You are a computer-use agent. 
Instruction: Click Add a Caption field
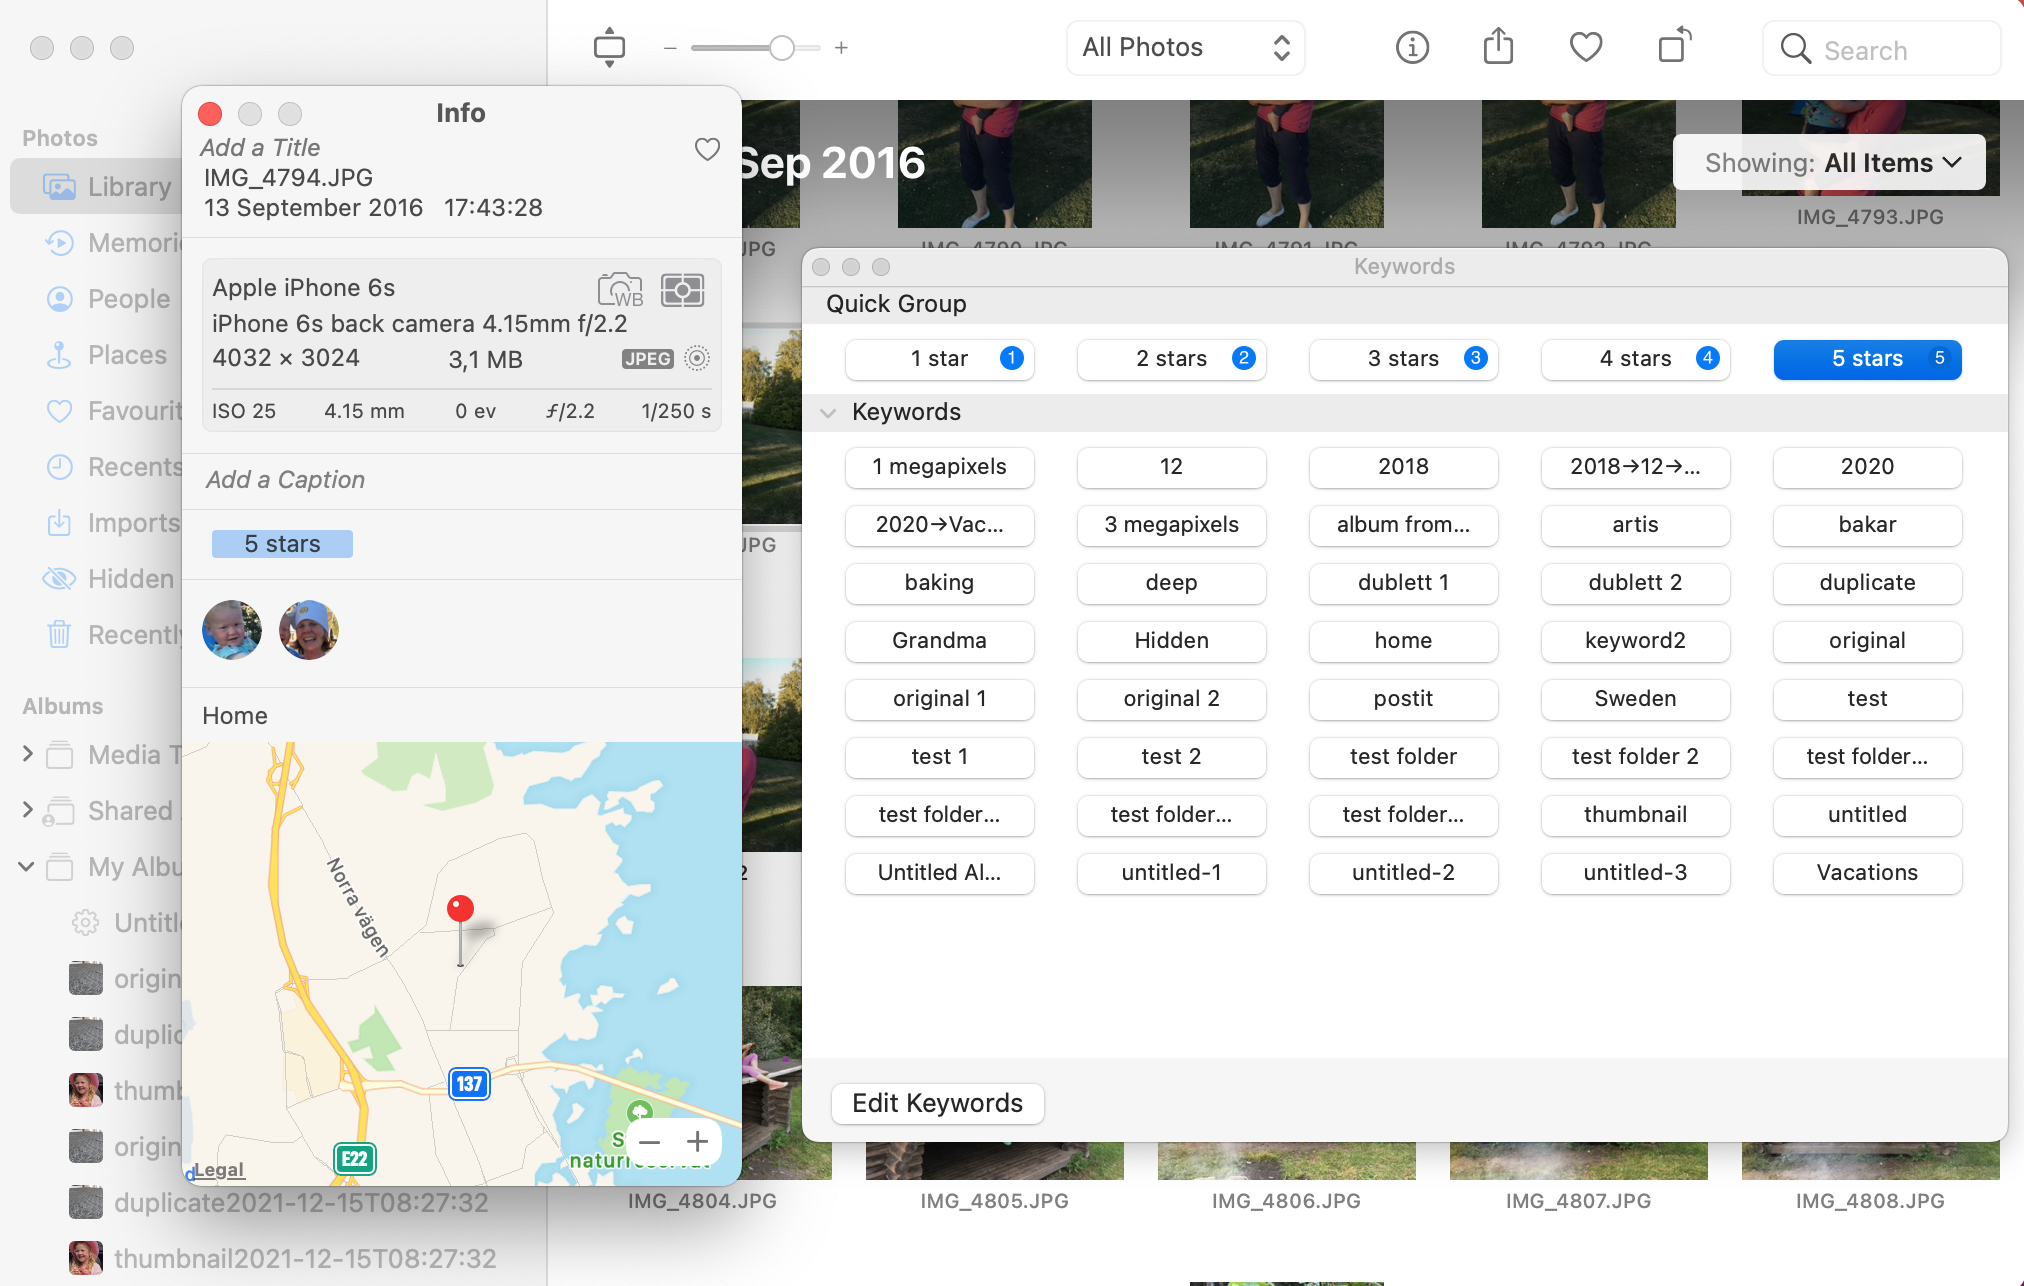click(285, 480)
